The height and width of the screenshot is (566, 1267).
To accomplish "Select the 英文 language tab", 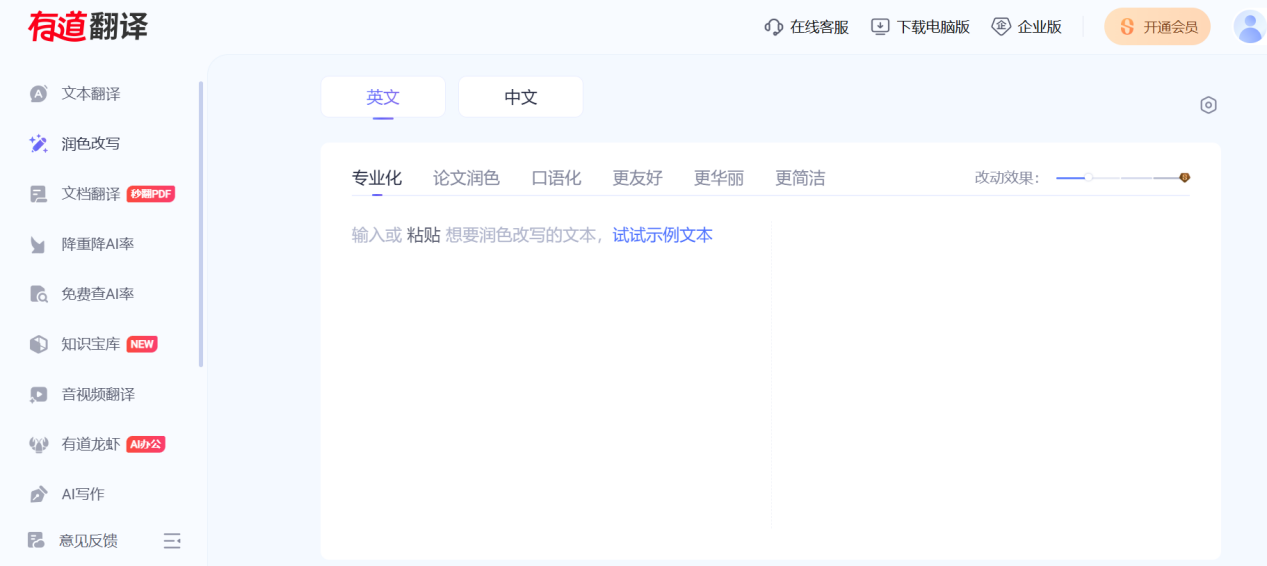I will click(383, 97).
